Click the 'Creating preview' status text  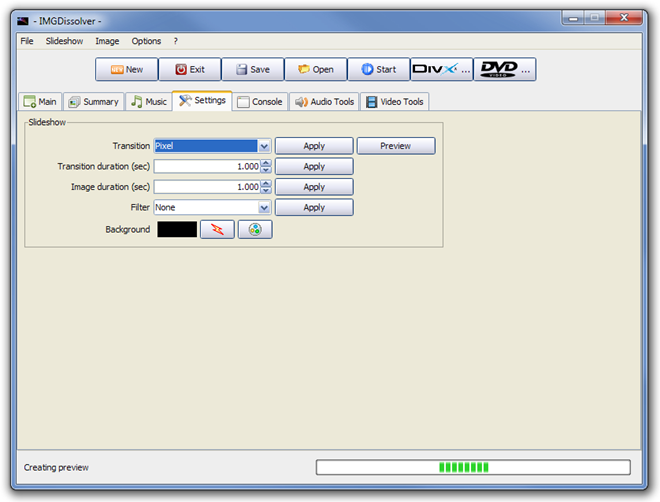(x=56, y=467)
